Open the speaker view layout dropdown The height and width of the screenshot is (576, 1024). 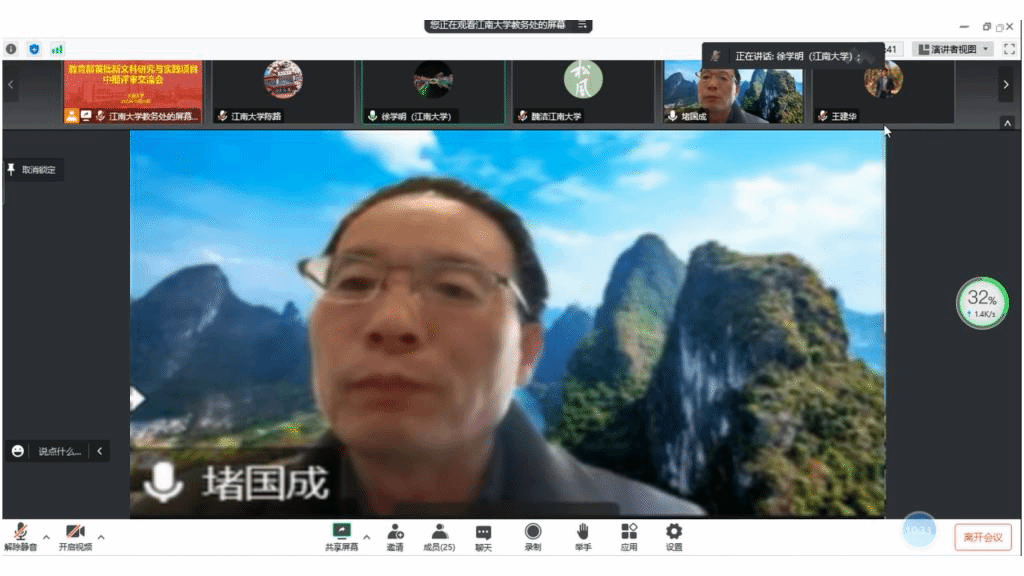954,49
